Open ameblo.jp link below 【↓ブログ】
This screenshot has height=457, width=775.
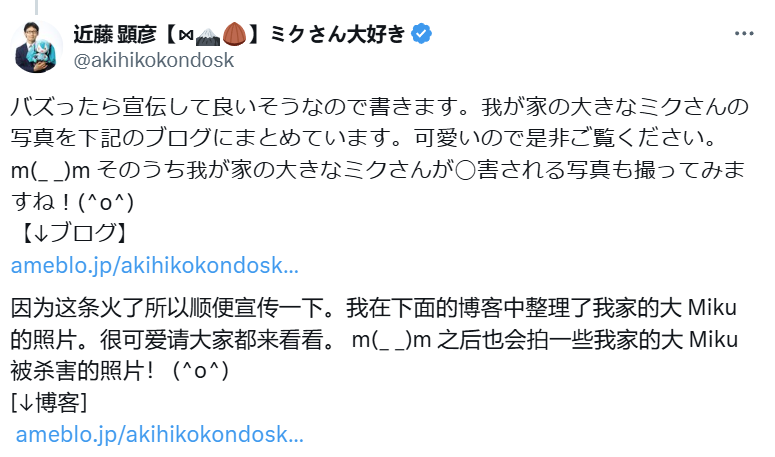coord(155,266)
